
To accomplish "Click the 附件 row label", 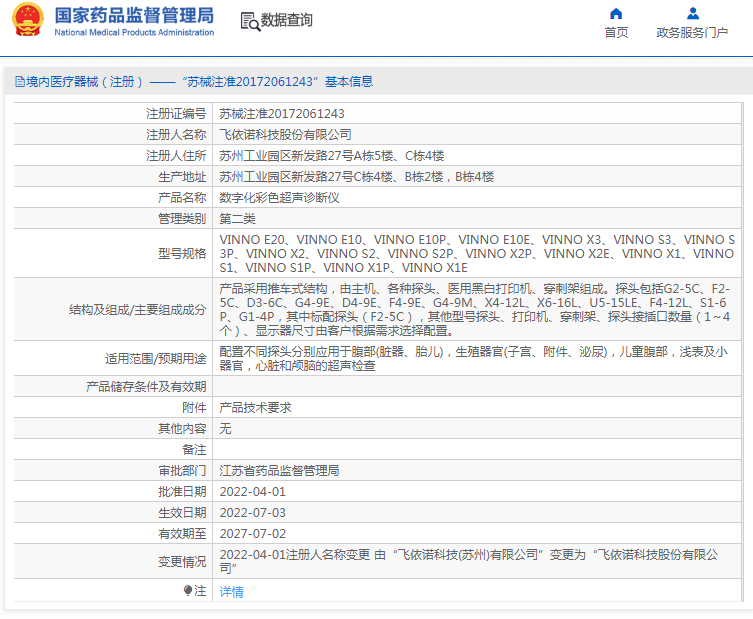I will click(x=194, y=408).
